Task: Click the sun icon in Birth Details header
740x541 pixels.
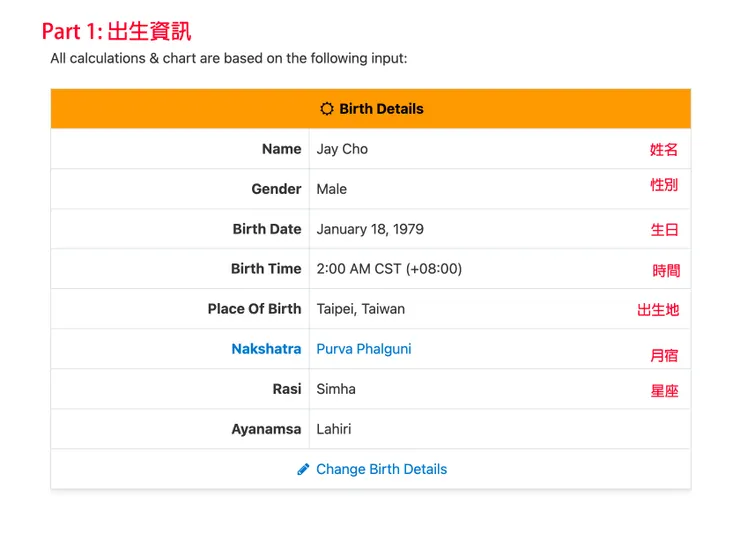Action: click(x=326, y=109)
